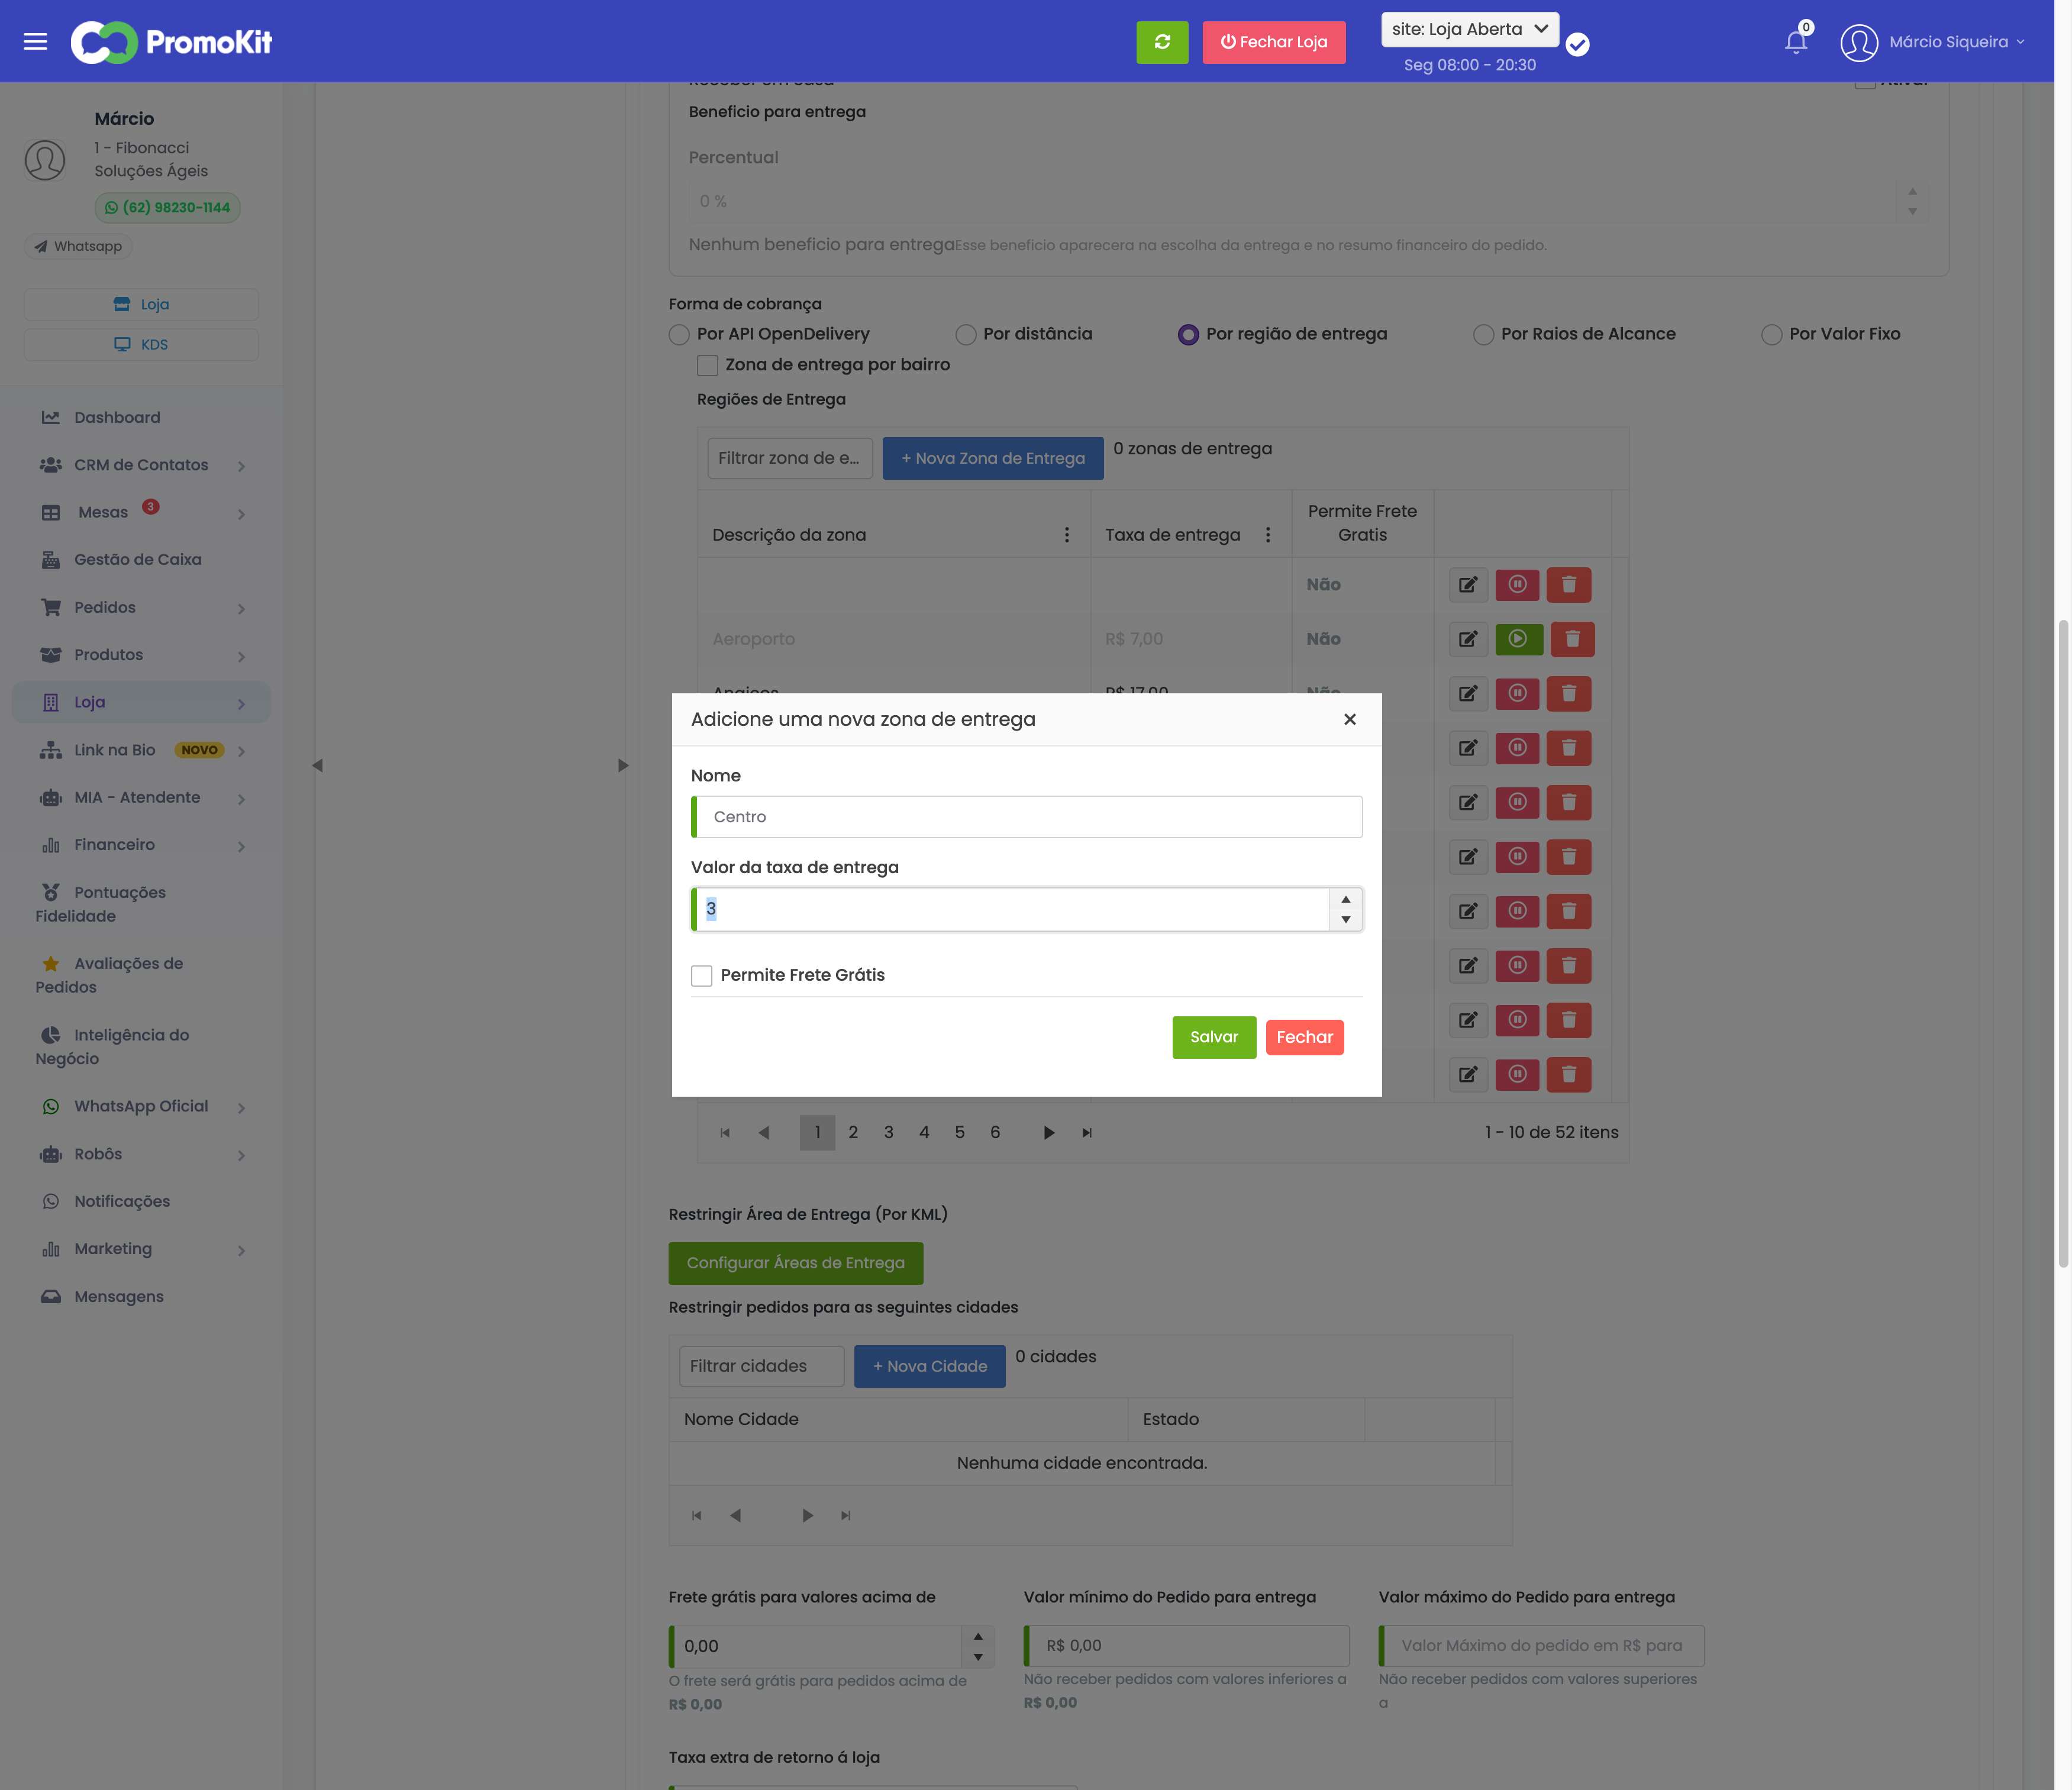This screenshot has width=2072, height=1790.
Task: Click Configurar Áreas de Entrega
Action: [795, 1263]
